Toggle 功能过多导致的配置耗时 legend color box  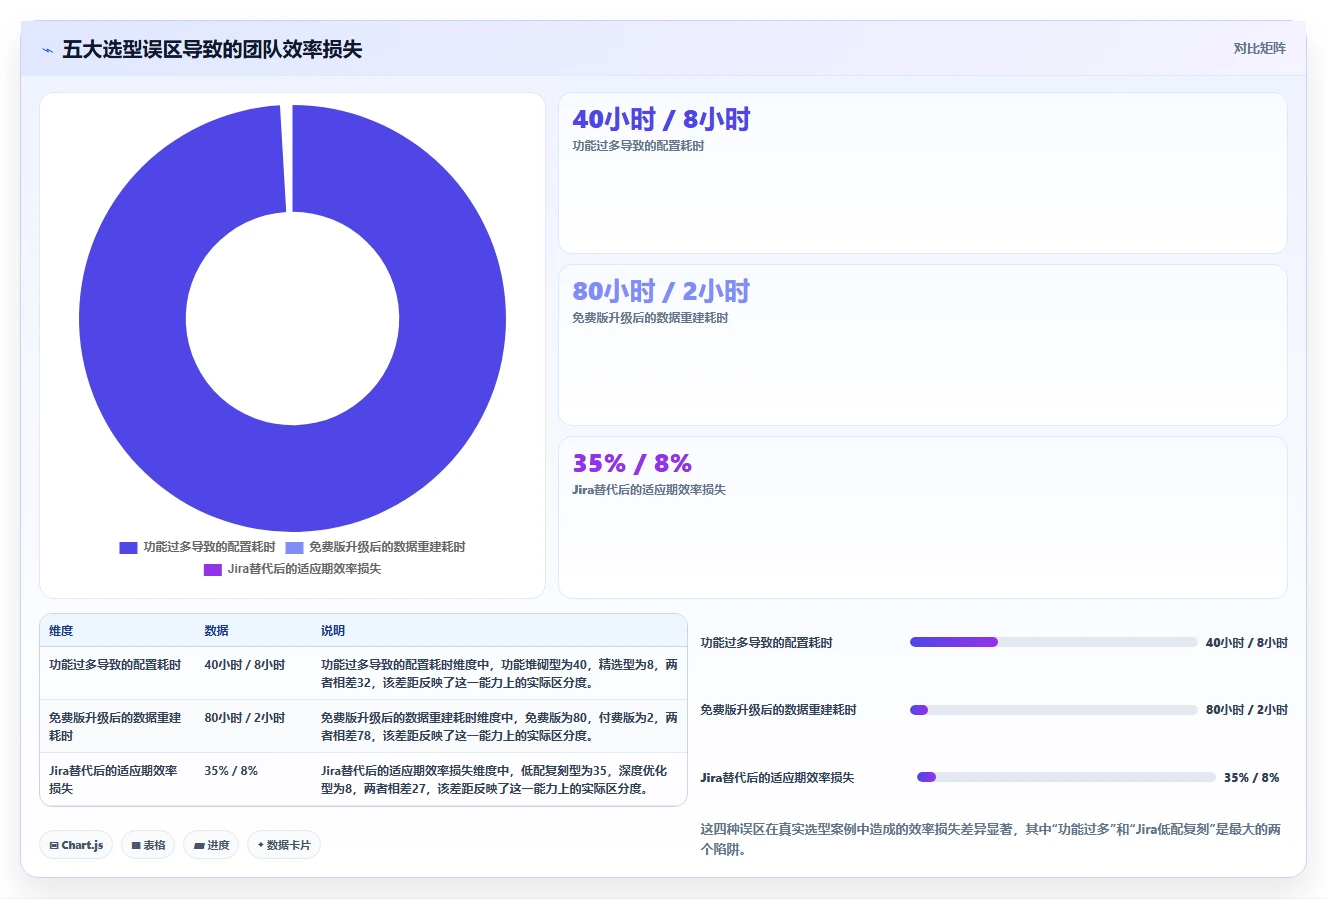click(x=128, y=548)
